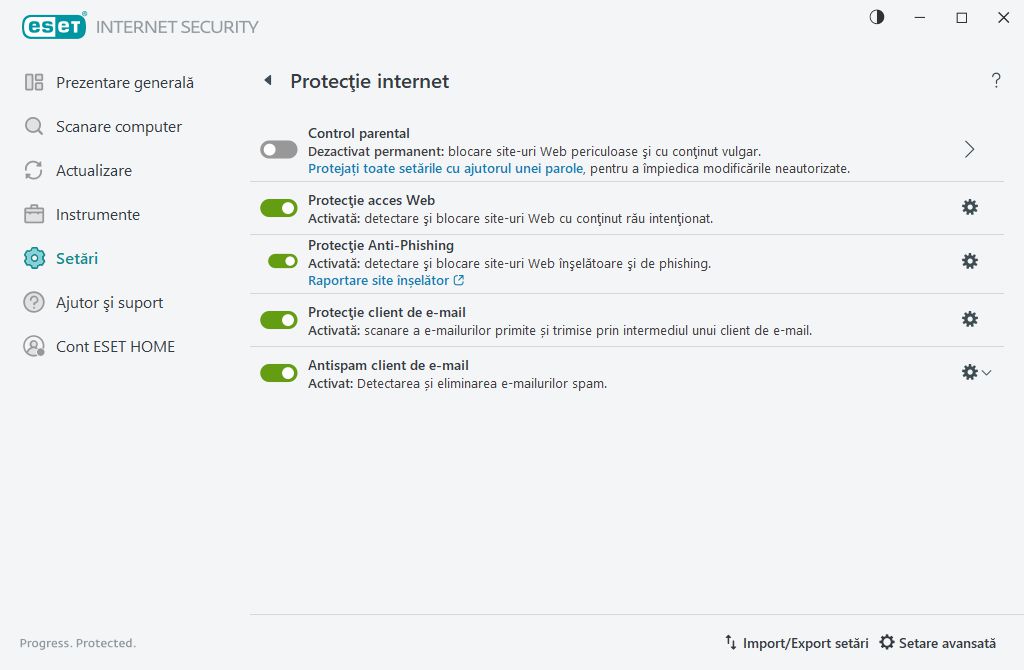The height and width of the screenshot is (670, 1024).
Task: Go back using the Protecţie internet back arrow
Action: 267,80
